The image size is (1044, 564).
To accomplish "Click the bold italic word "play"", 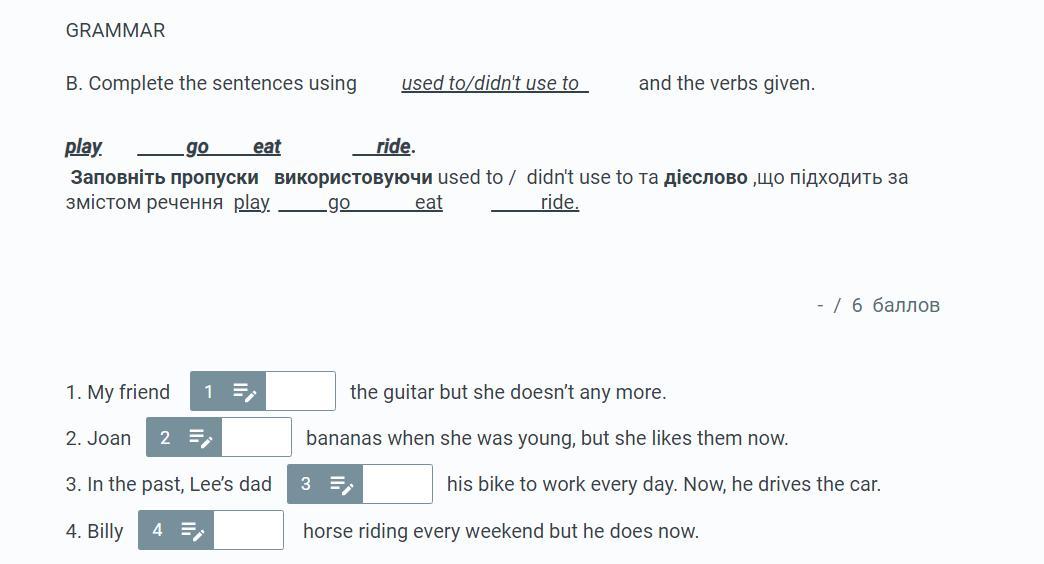I will [83, 146].
